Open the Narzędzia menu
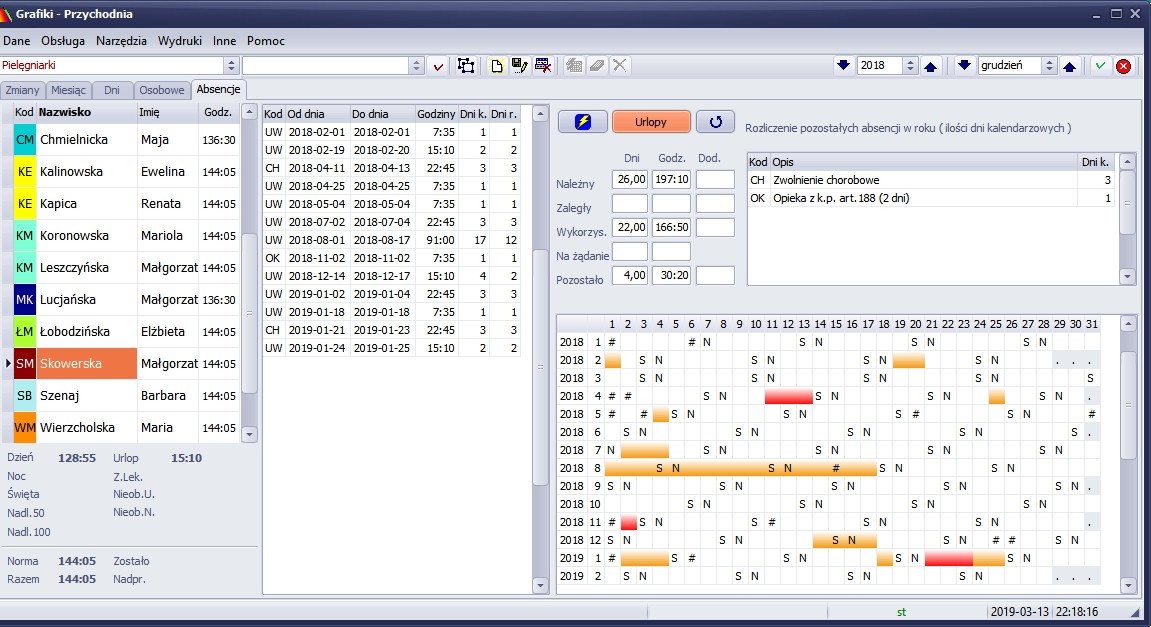Image resolution: width=1151 pixels, height=627 pixels. pos(121,41)
